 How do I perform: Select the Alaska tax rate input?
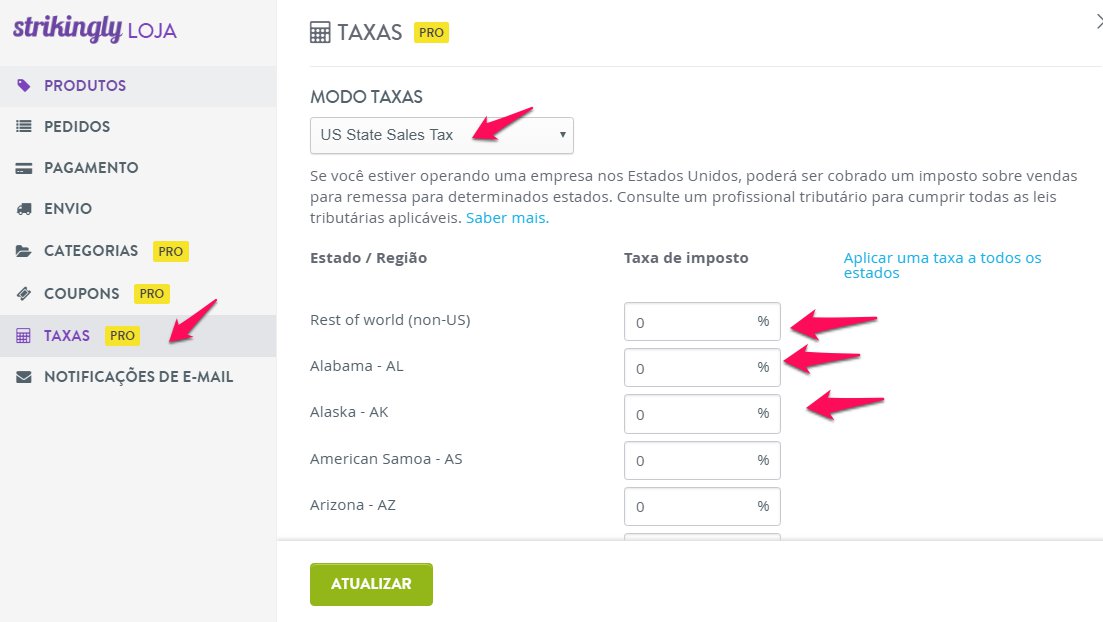702,414
